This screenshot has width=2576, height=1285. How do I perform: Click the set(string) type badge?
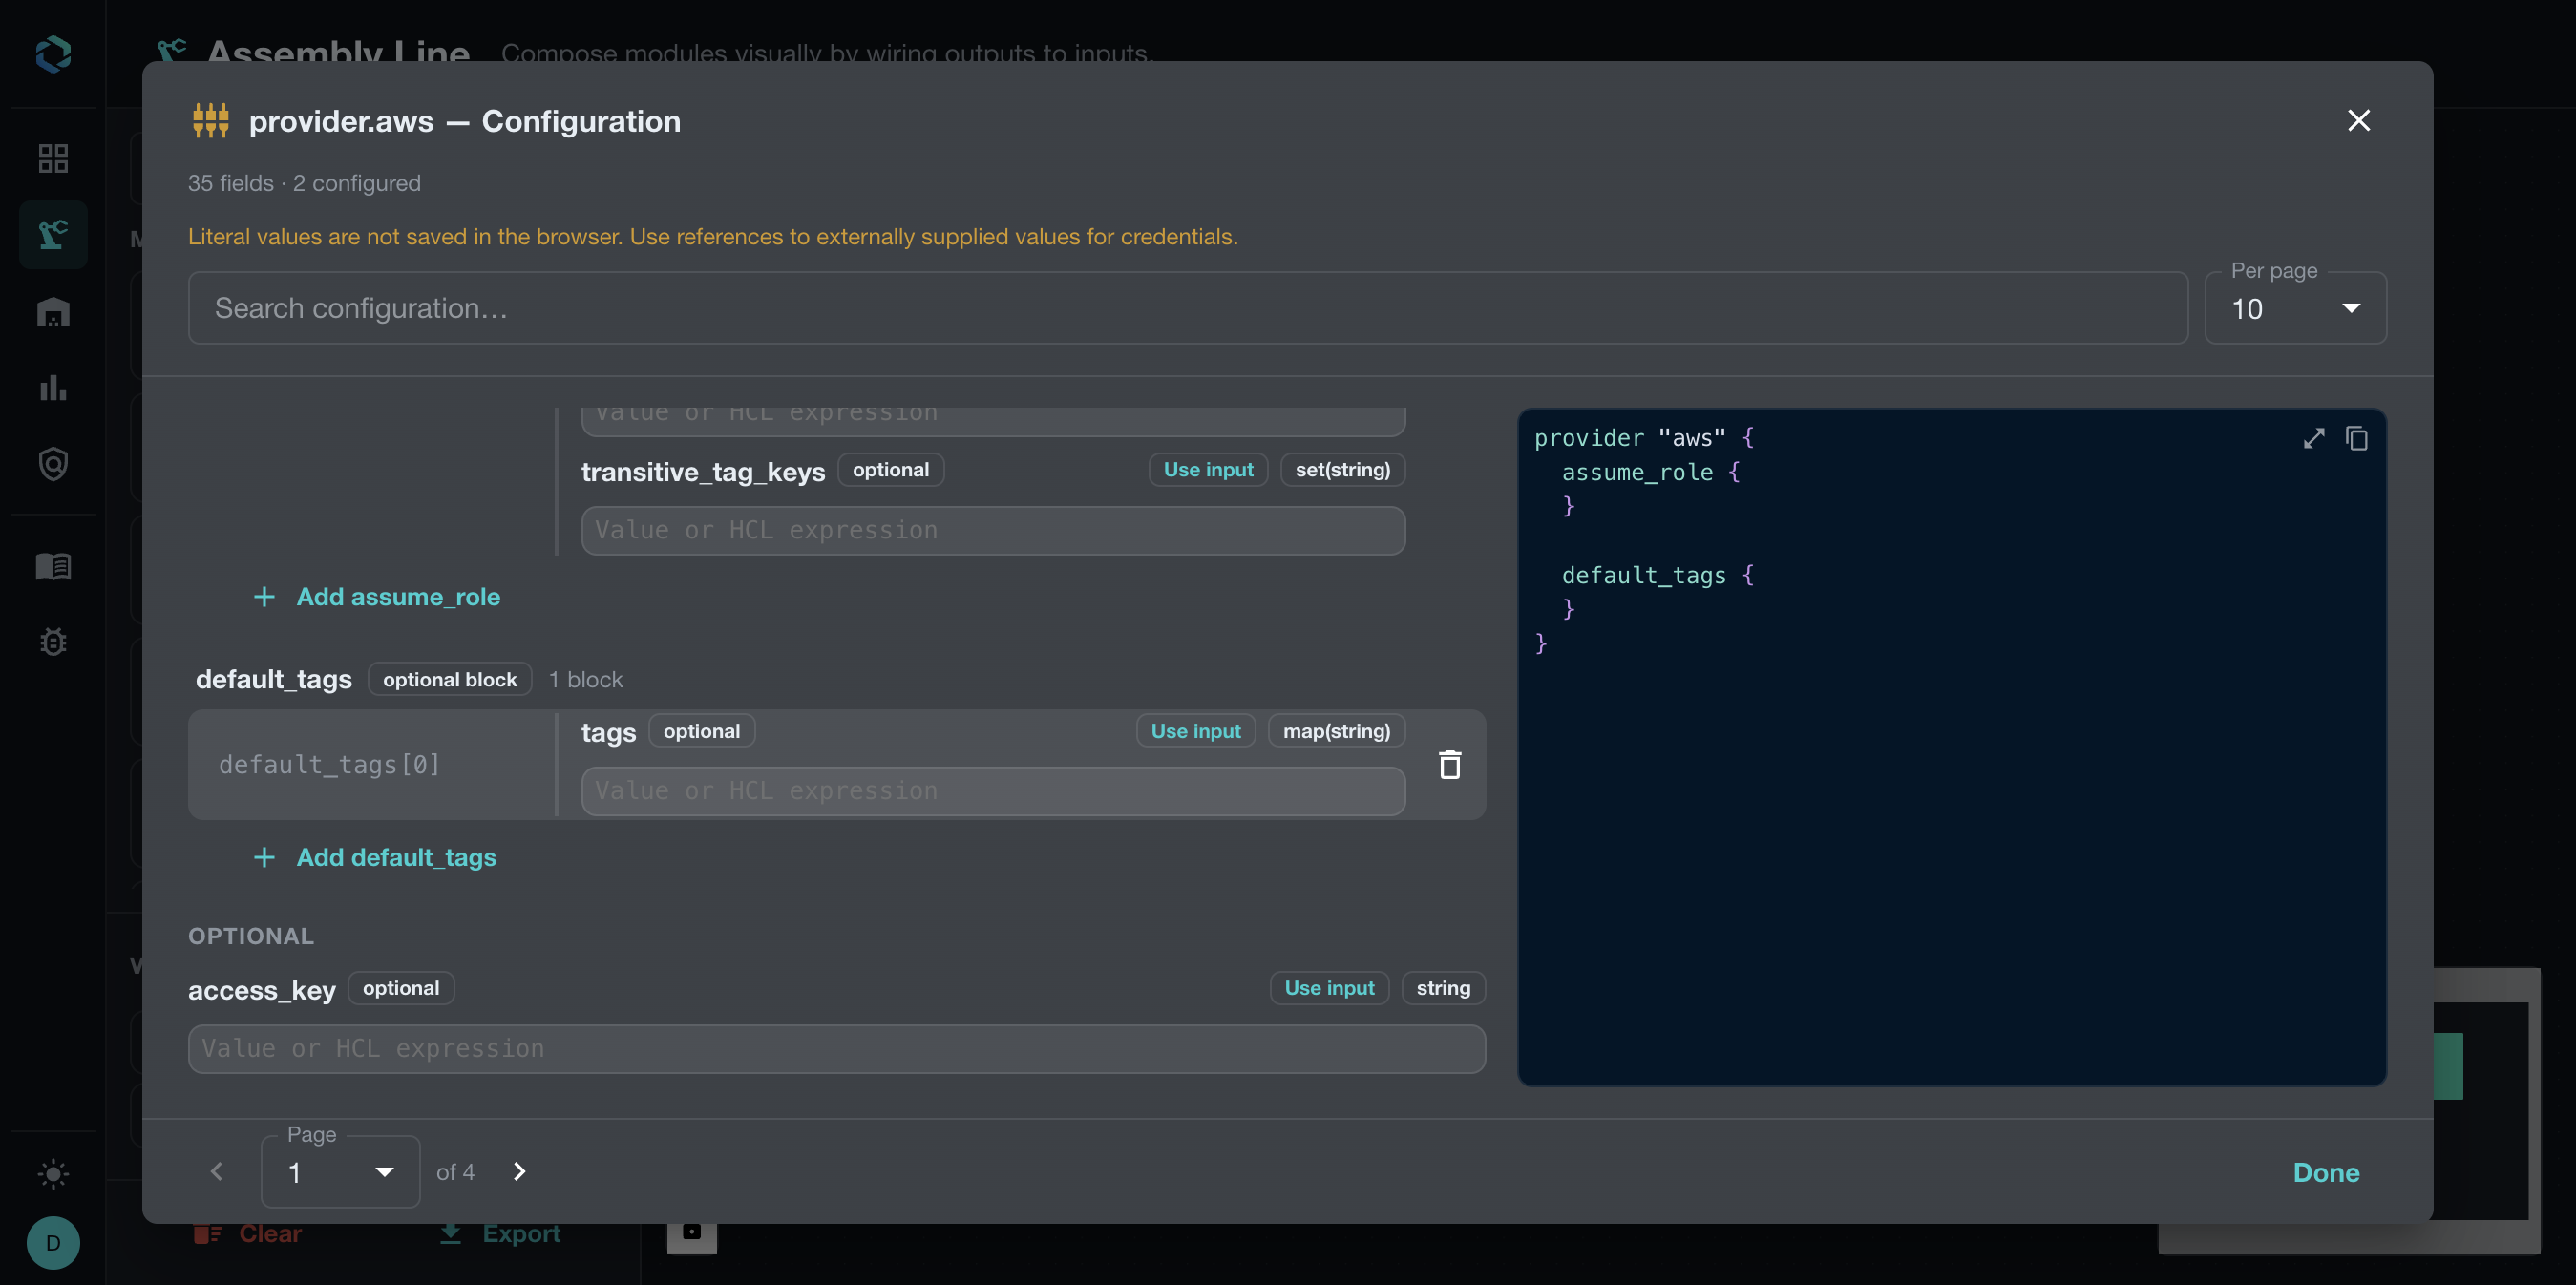tap(1342, 470)
